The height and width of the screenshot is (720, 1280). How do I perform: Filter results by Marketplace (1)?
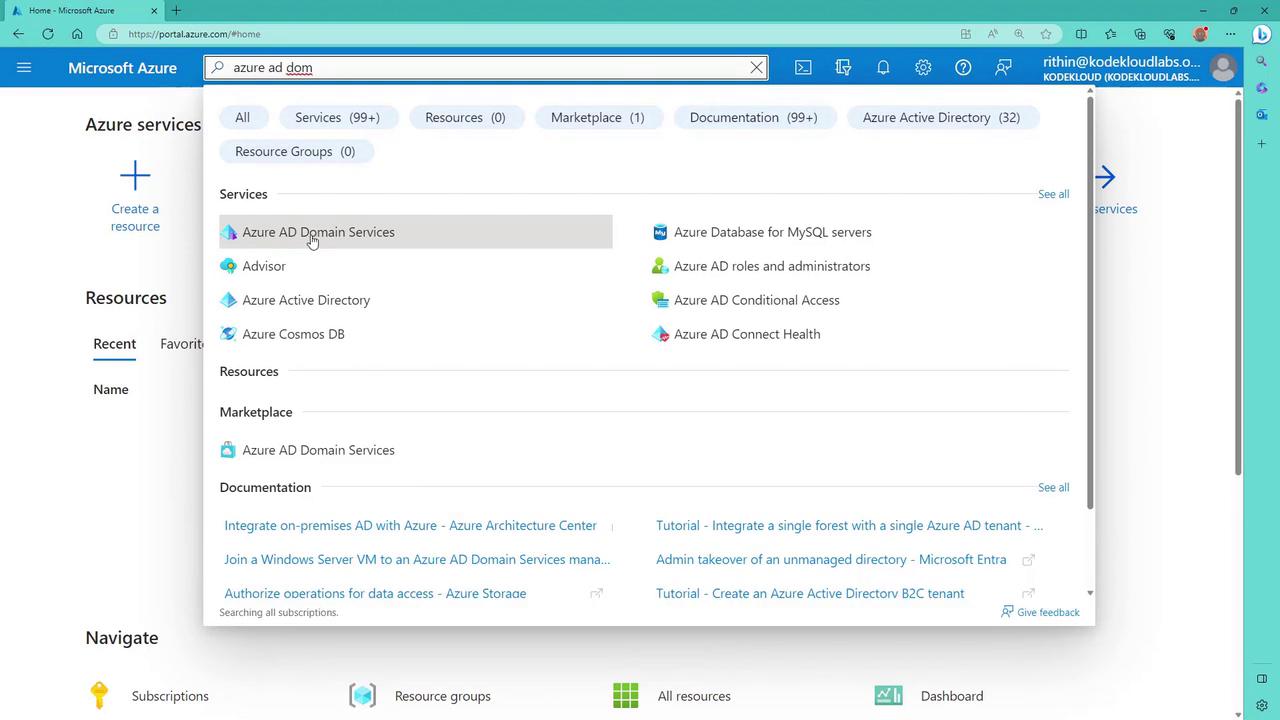coord(597,117)
